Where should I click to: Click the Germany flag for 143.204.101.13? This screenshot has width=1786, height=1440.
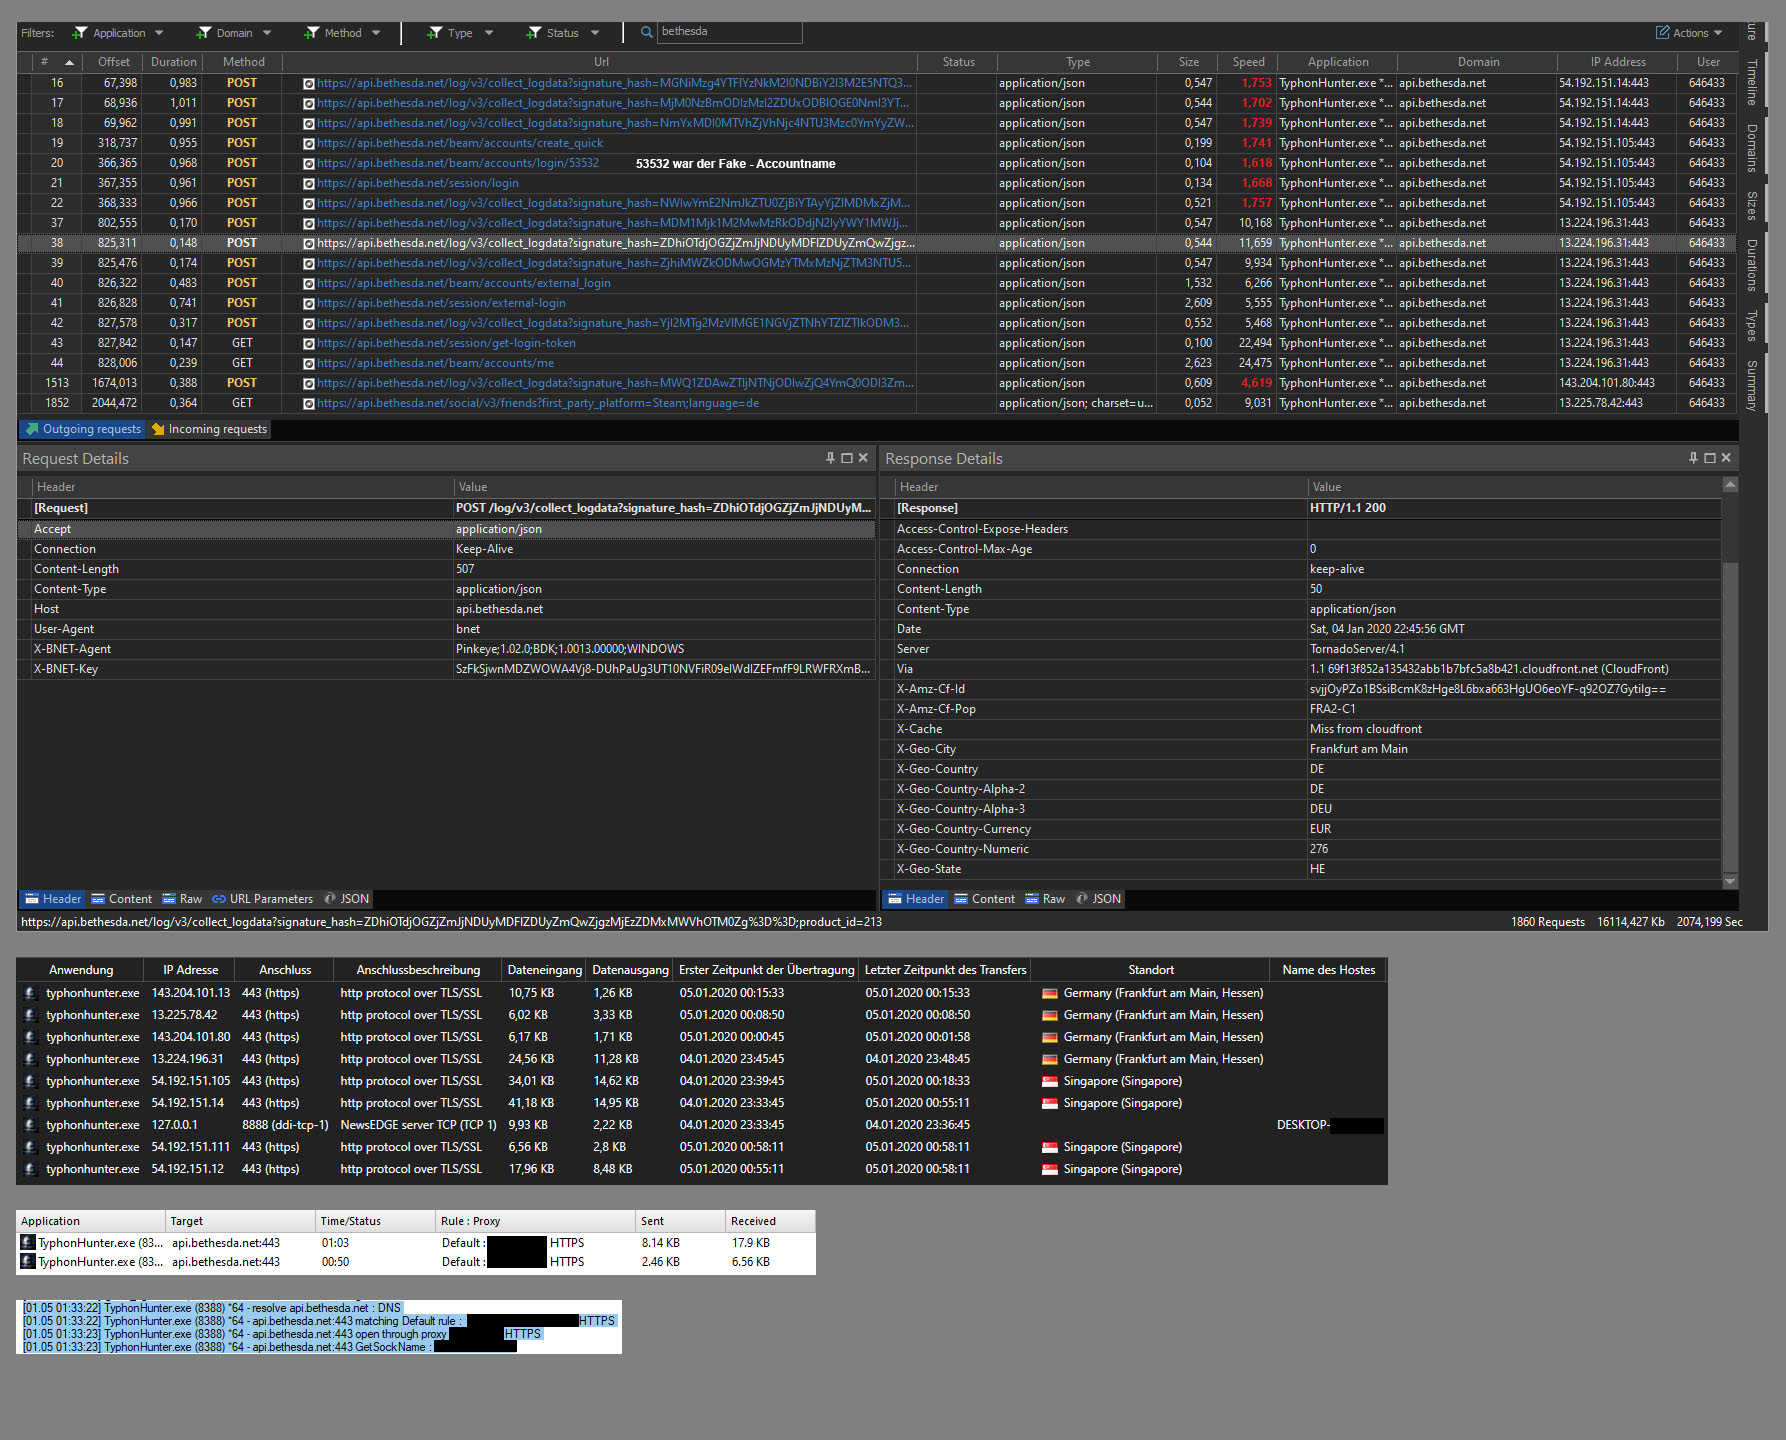click(1049, 993)
